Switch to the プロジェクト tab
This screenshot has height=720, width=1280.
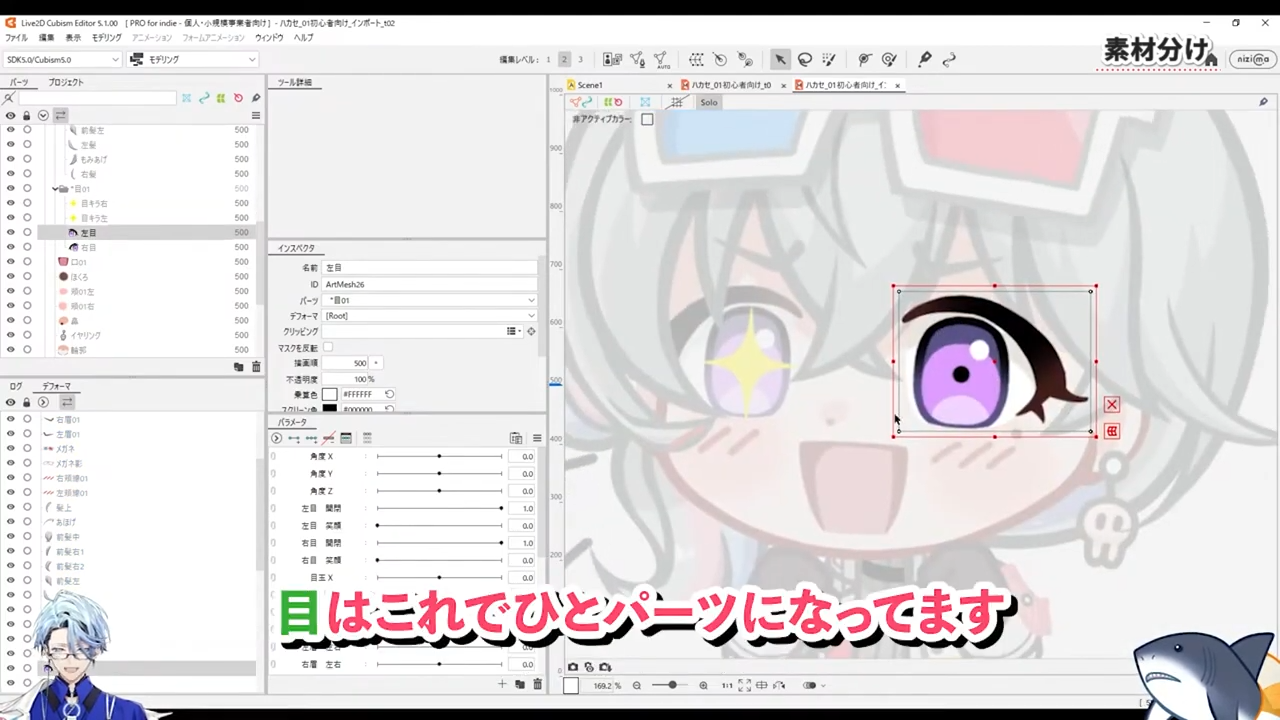click(x=66, y=82)
